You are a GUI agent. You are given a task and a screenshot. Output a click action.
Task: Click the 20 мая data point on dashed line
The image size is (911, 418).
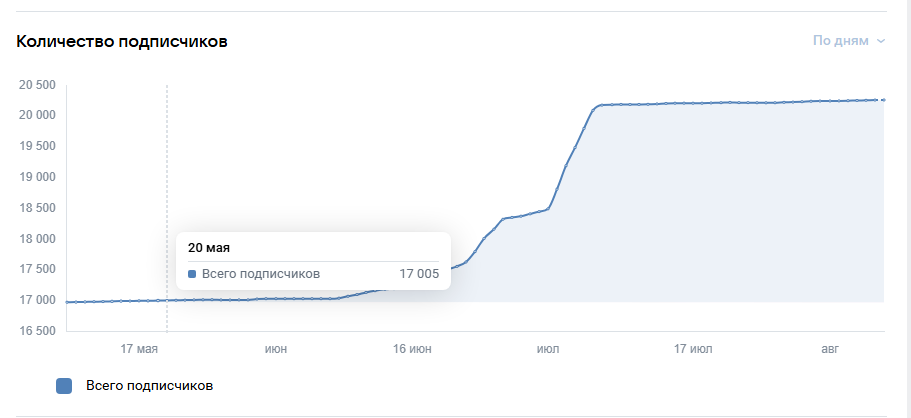click(167, 301)
